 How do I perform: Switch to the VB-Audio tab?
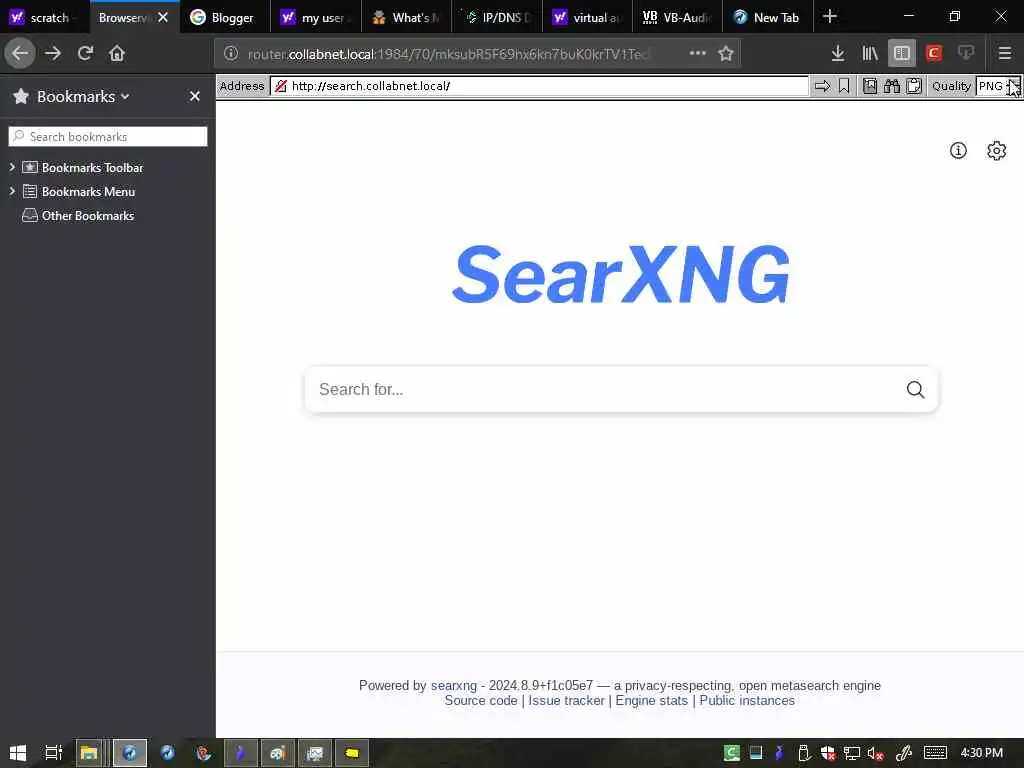677,17
